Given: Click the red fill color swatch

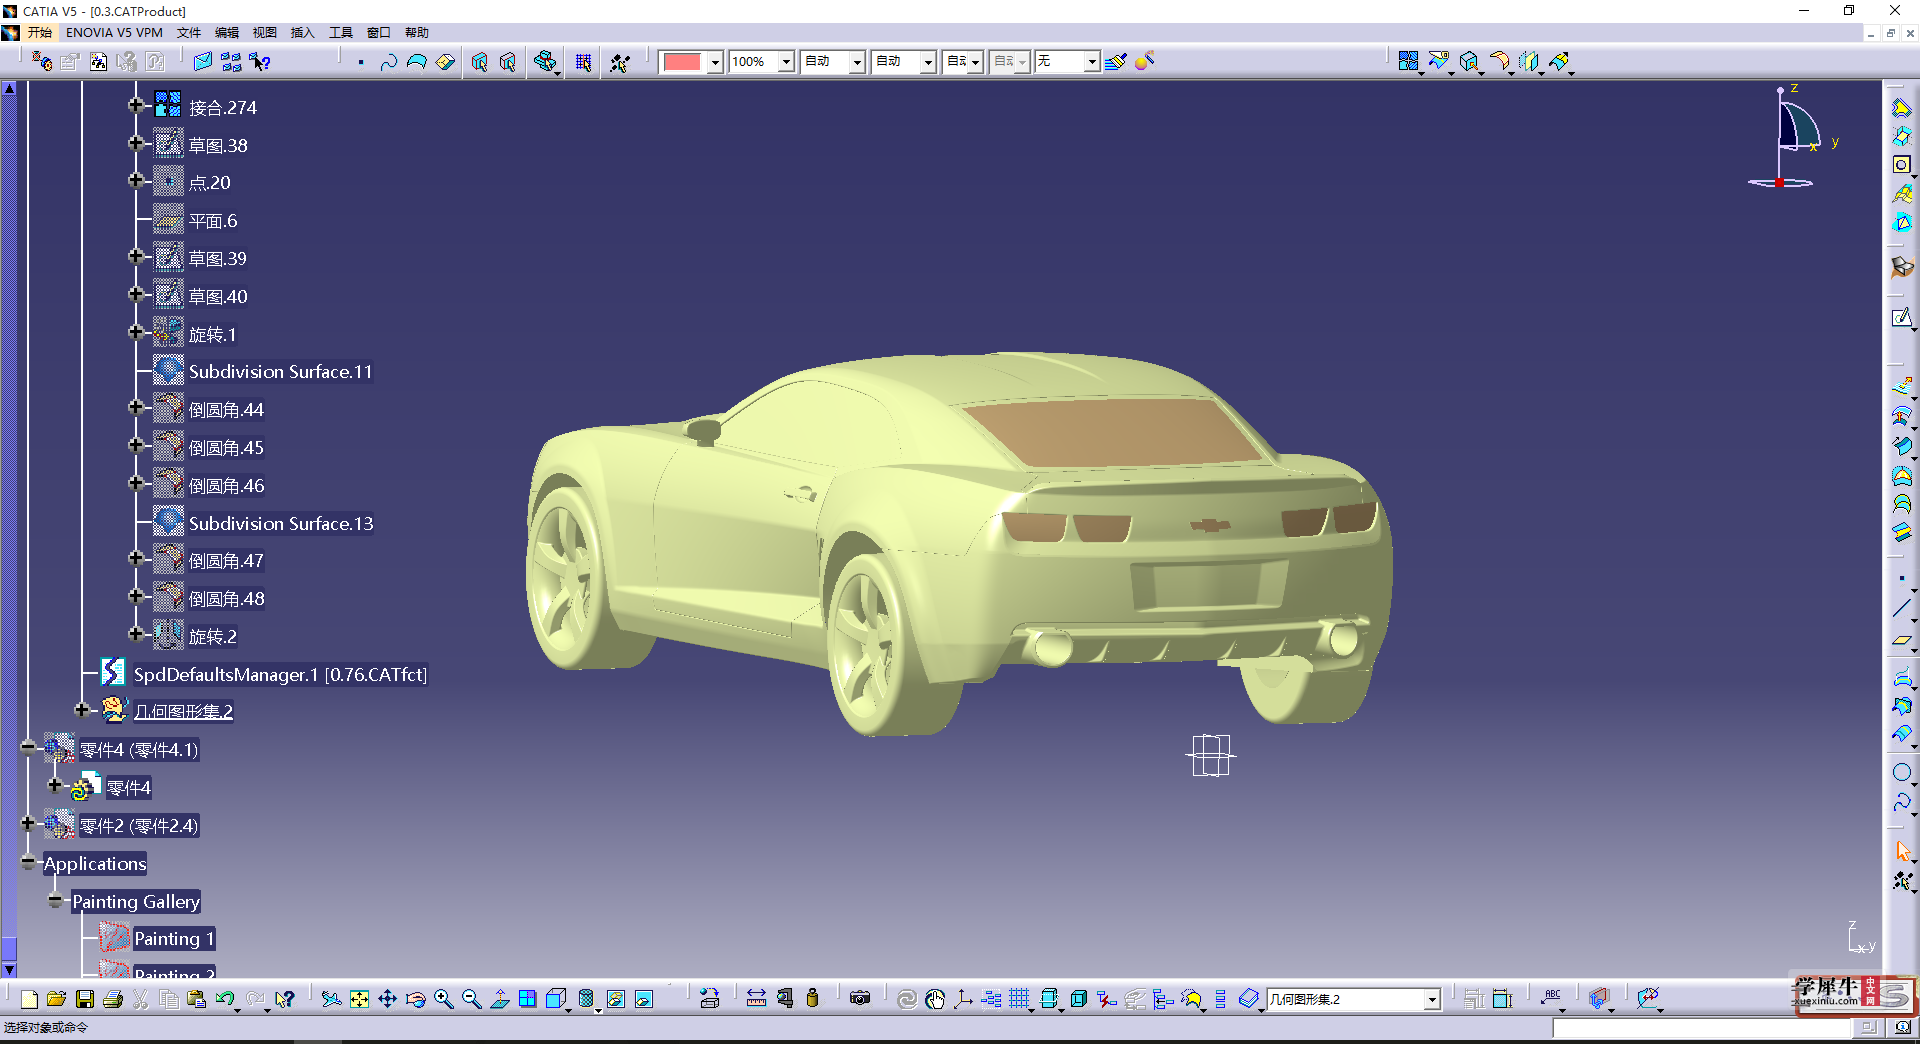Looking at the screenshot, I should coord(682,62).
